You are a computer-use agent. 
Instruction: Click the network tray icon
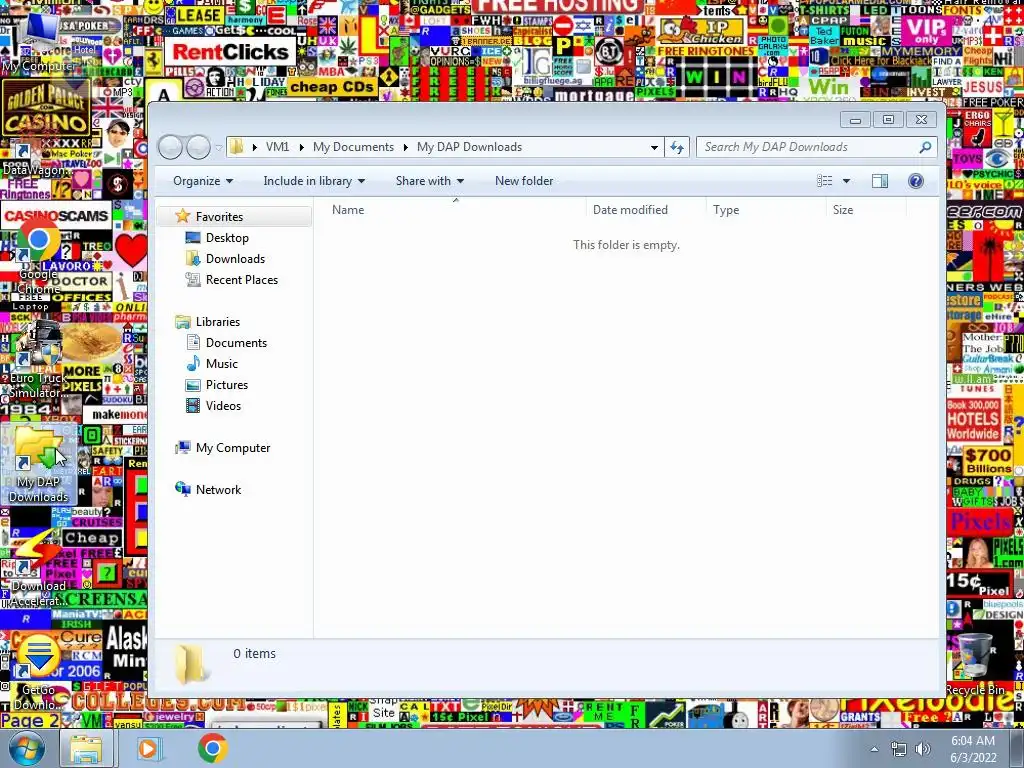tap(899, 749)
